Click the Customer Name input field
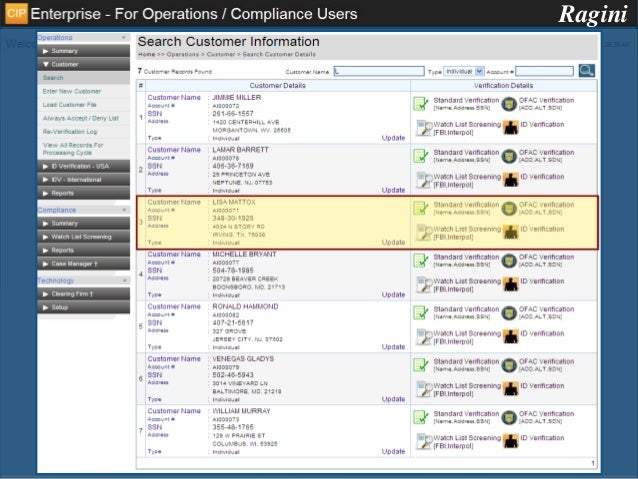Screen dimensions: 638x479 coord(379,71)
